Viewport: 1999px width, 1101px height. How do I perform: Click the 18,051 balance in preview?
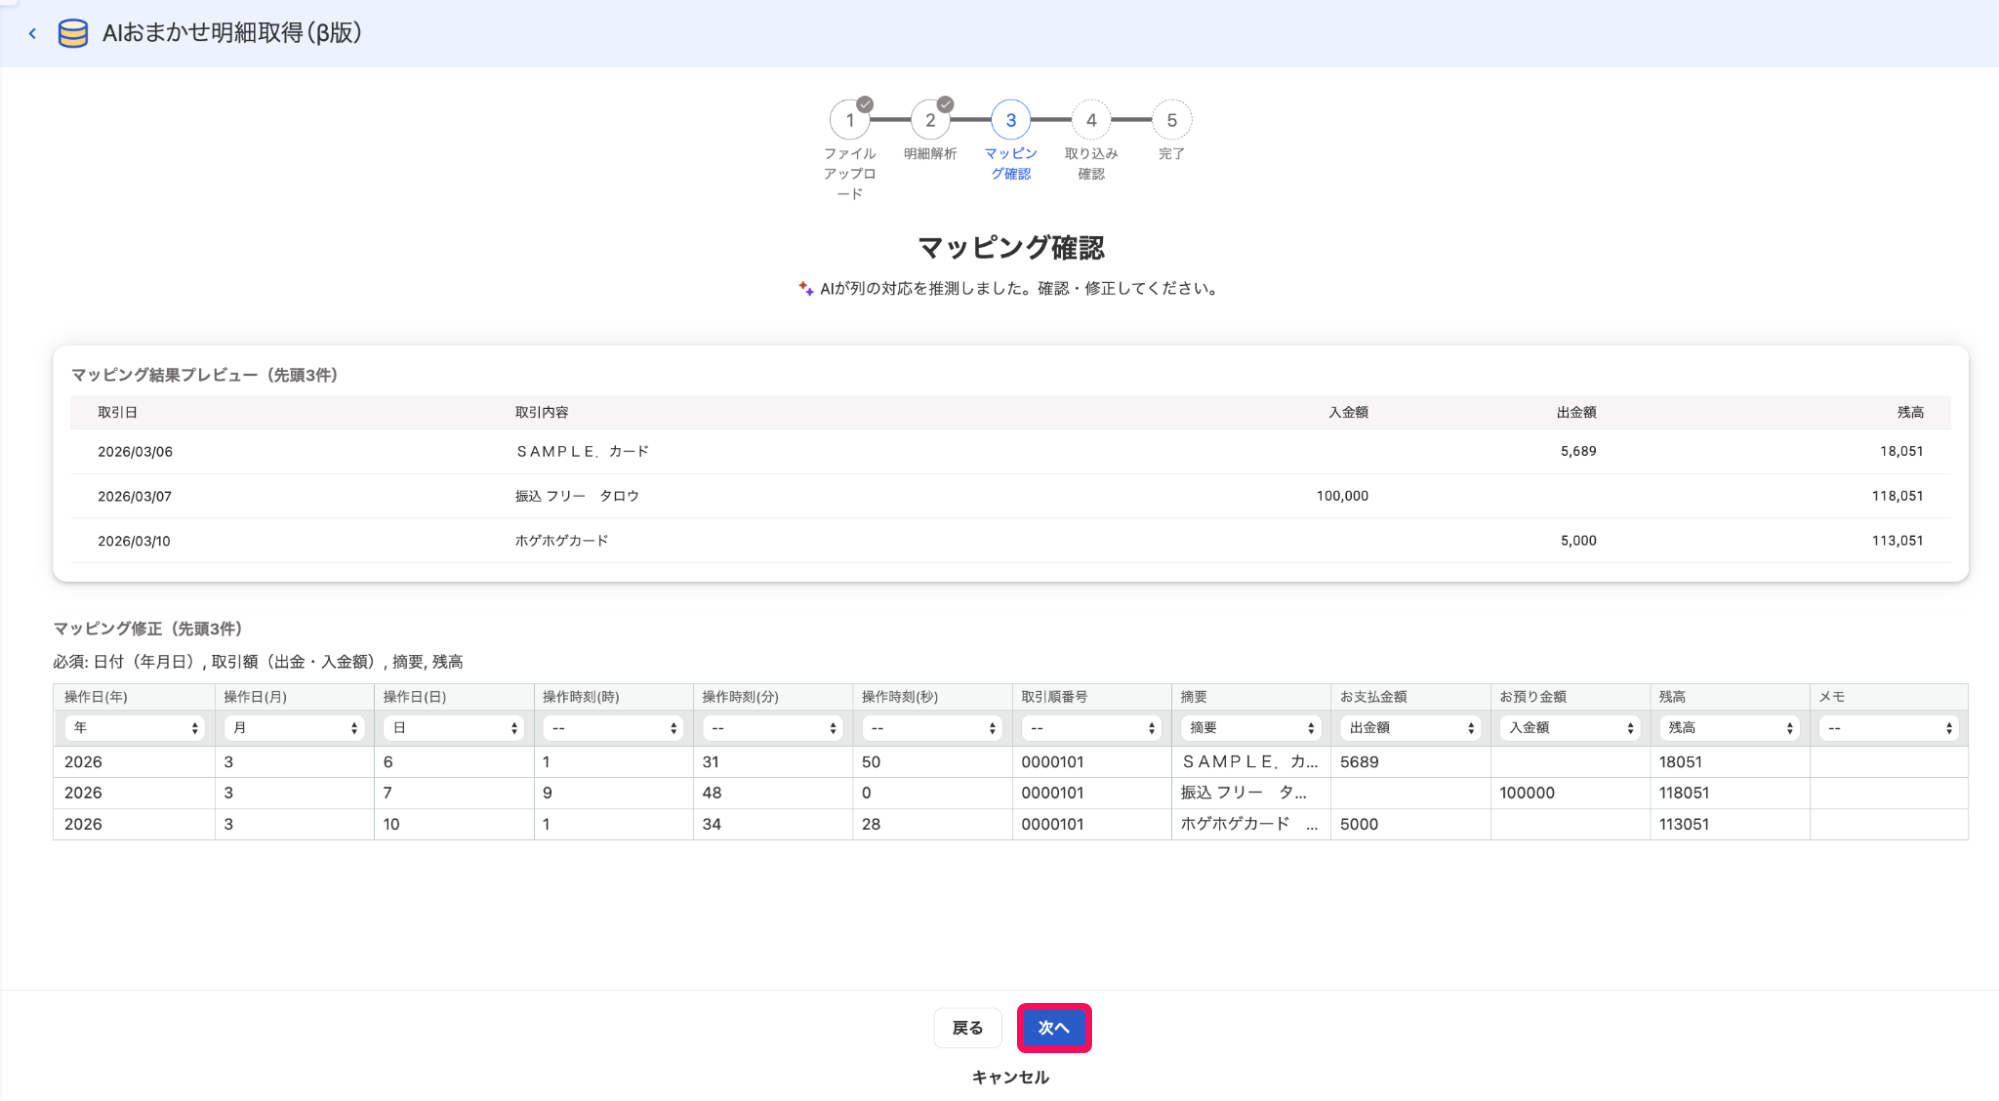coord(1901,452)
